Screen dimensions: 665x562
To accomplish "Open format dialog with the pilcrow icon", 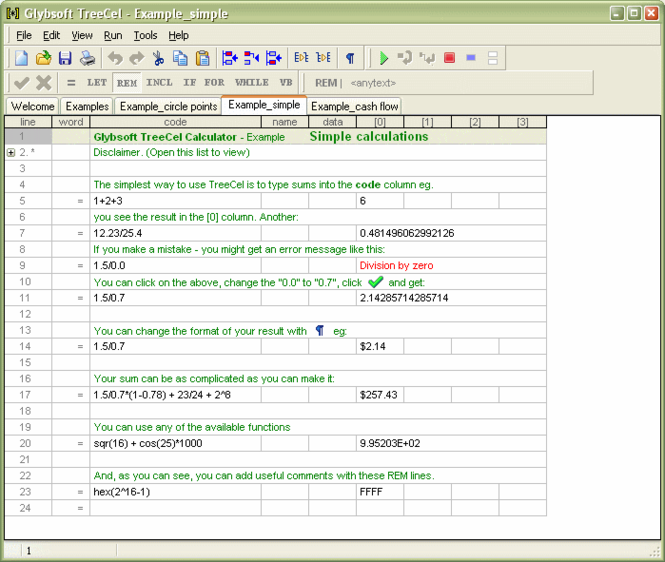I will coord(350,58).
